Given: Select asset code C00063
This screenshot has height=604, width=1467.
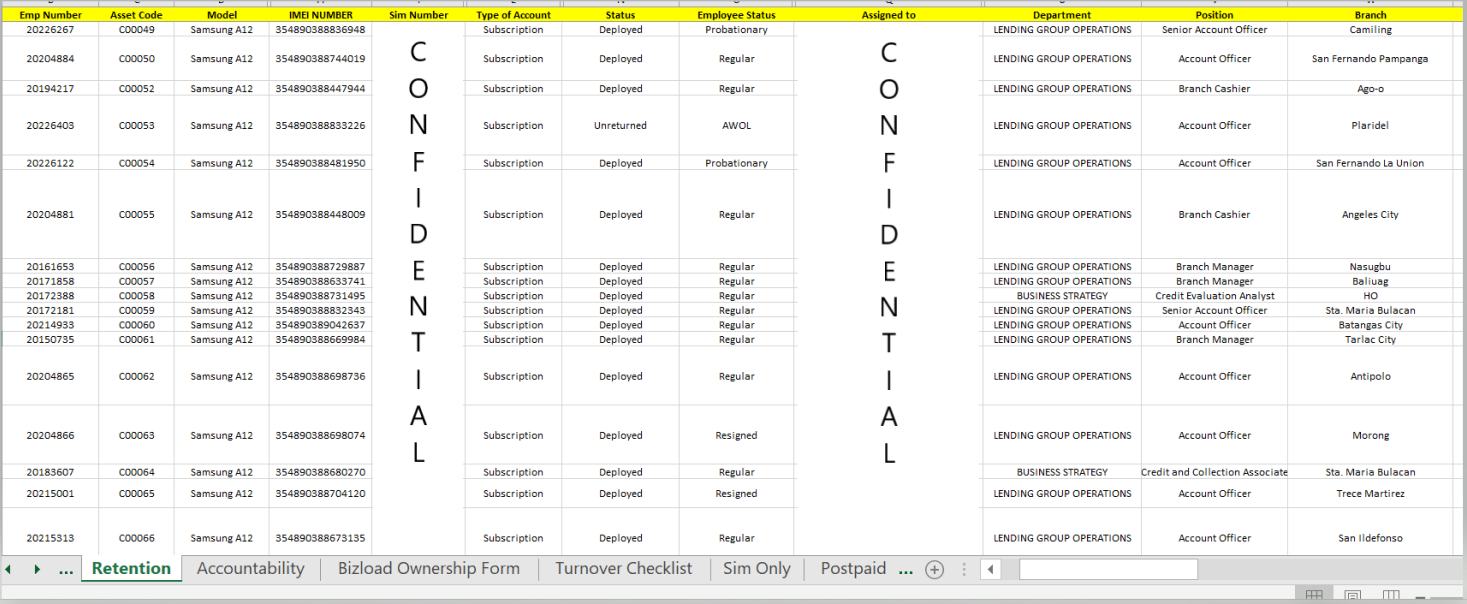Looking at the screenshot, I should [136, 436].
